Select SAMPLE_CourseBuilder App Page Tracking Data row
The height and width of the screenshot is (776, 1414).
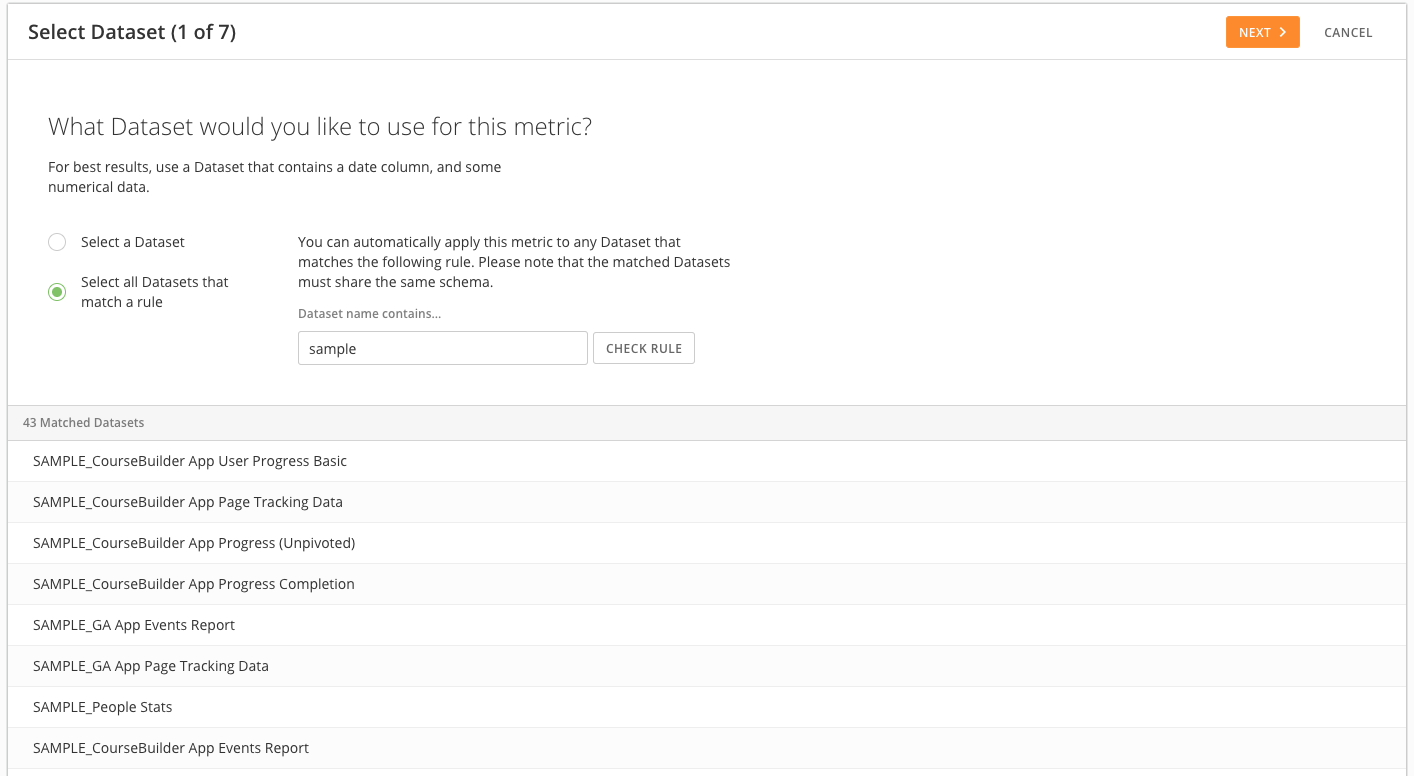point(706,502)
